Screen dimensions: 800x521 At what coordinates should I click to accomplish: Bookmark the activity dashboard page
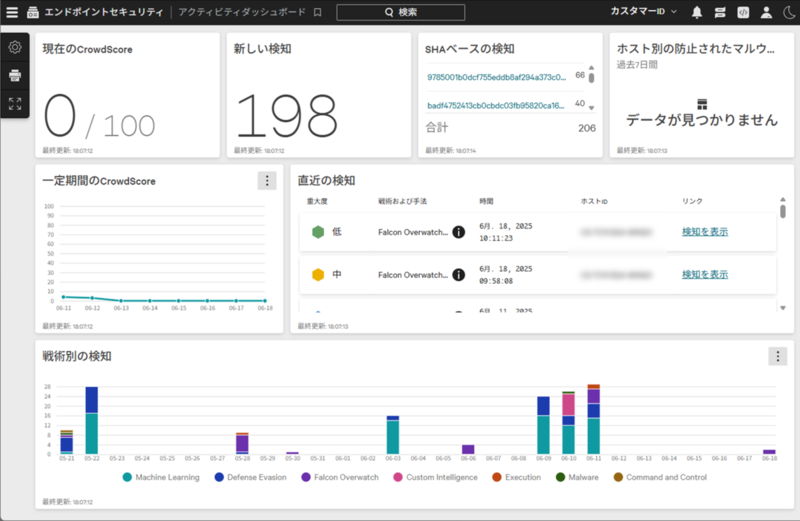(317, 12)
